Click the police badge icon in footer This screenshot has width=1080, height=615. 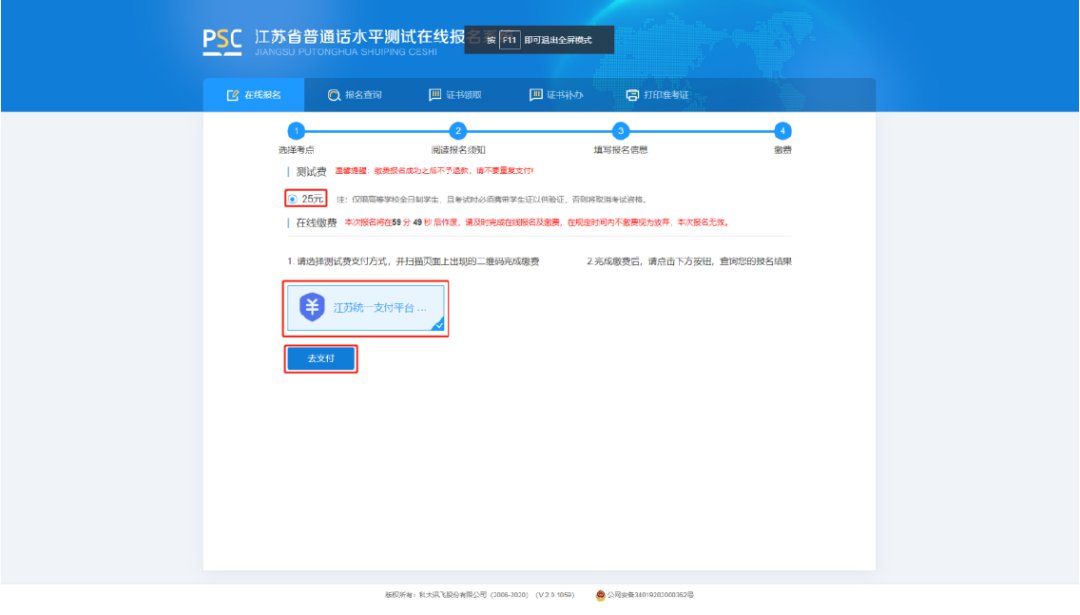pos(600,595)
